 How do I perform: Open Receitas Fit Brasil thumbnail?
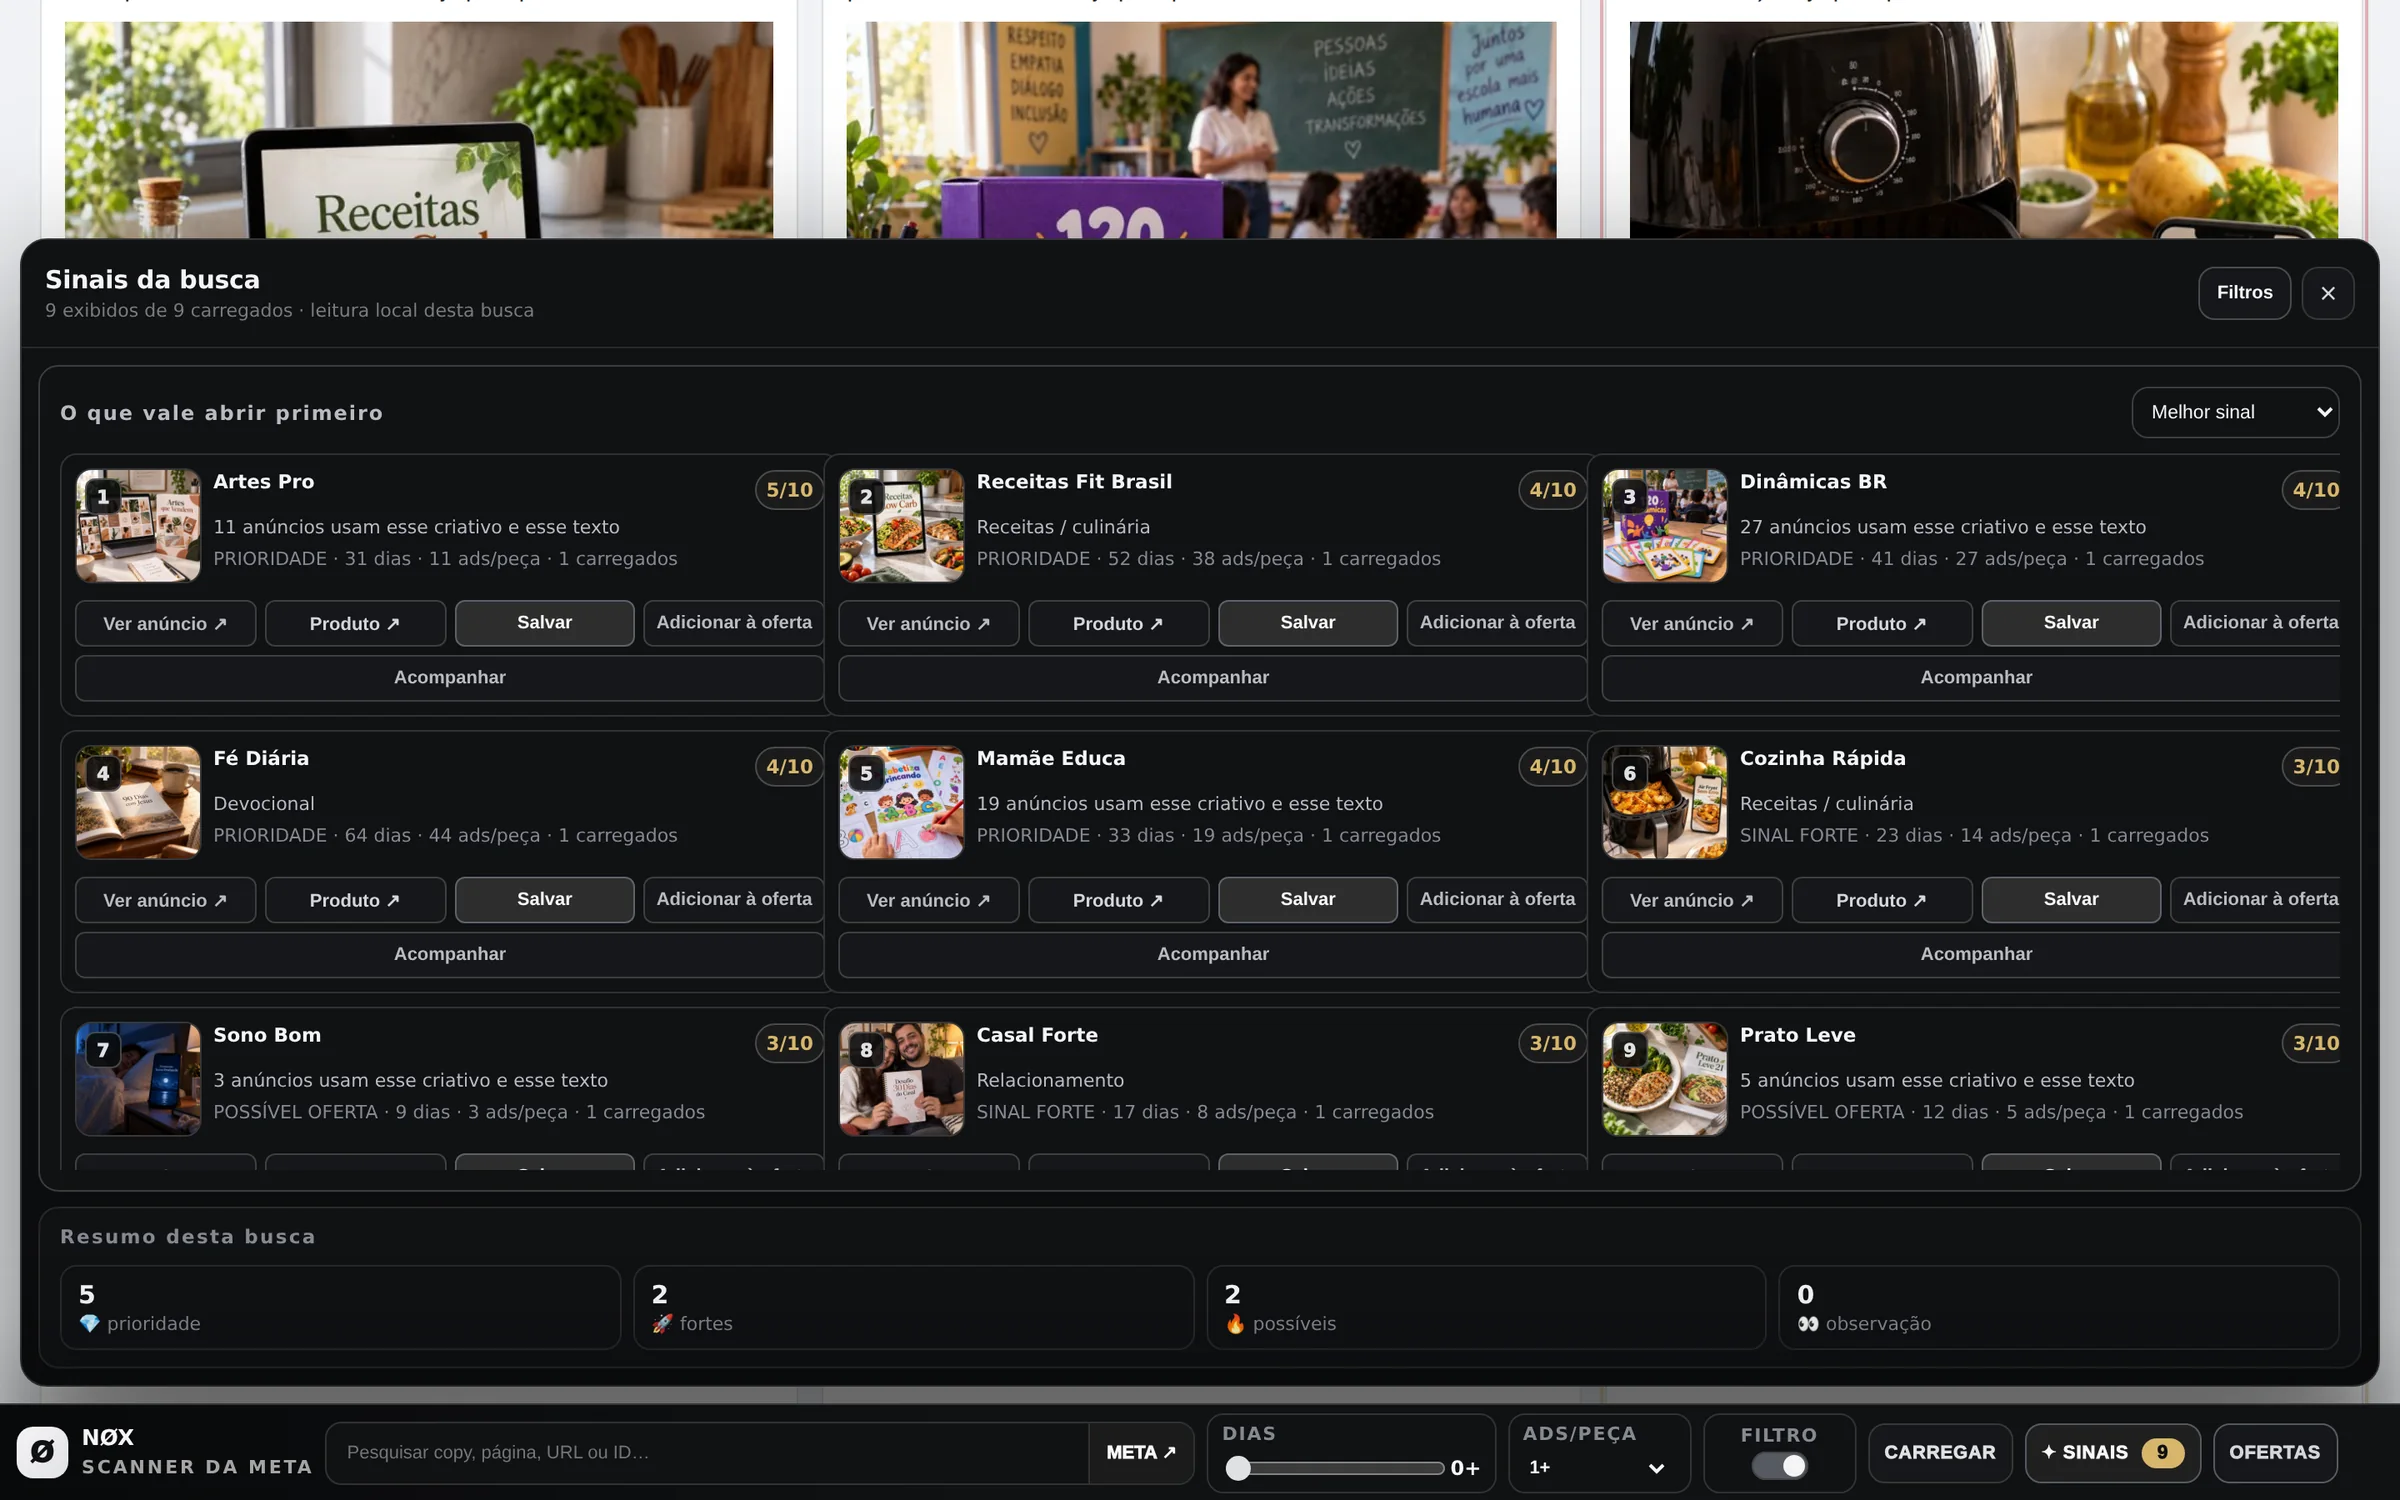coord(901,525)
